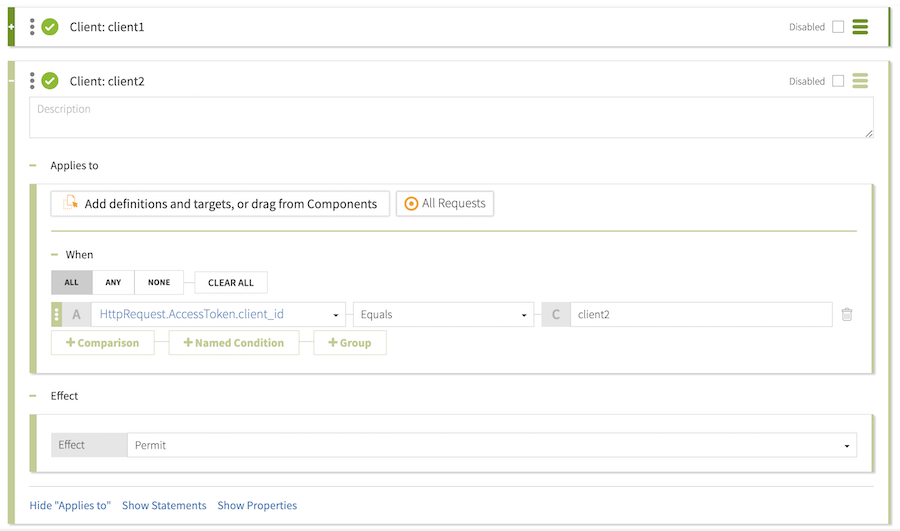Viewport: 900px width, 531px height.
Task: Click the CLEAR ALL button
Action: pos(231,282)
